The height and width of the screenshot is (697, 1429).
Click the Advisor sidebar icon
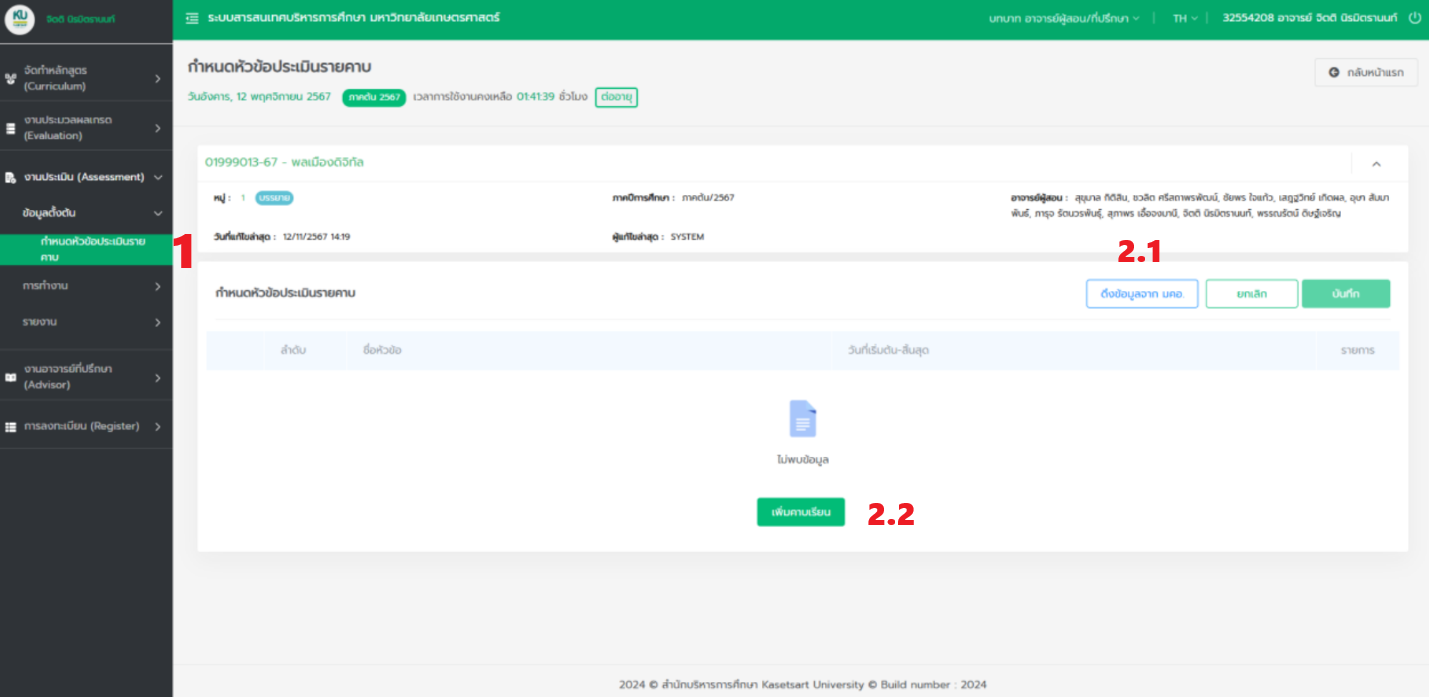[11, 377]
